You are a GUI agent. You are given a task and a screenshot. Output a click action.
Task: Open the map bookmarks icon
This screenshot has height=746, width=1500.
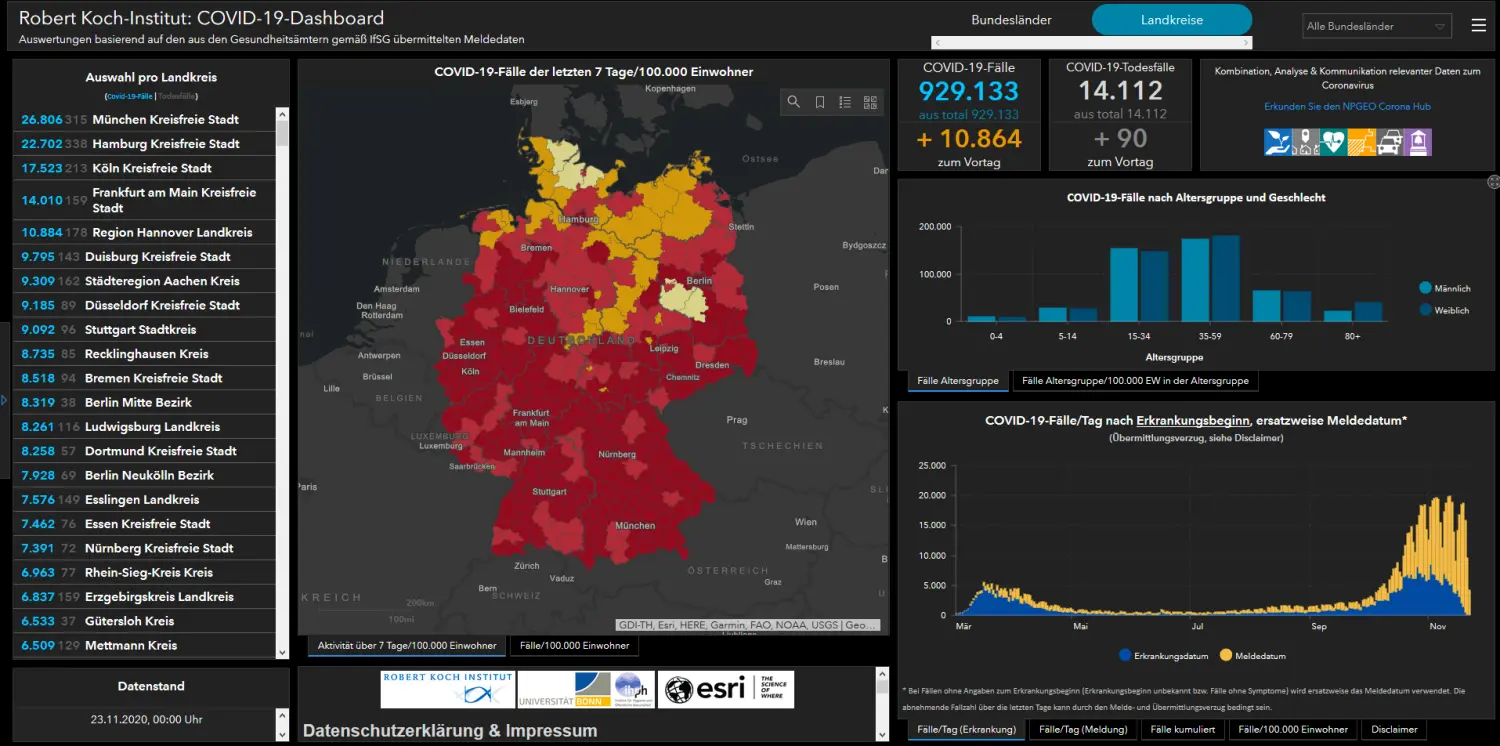pos(820,102)
